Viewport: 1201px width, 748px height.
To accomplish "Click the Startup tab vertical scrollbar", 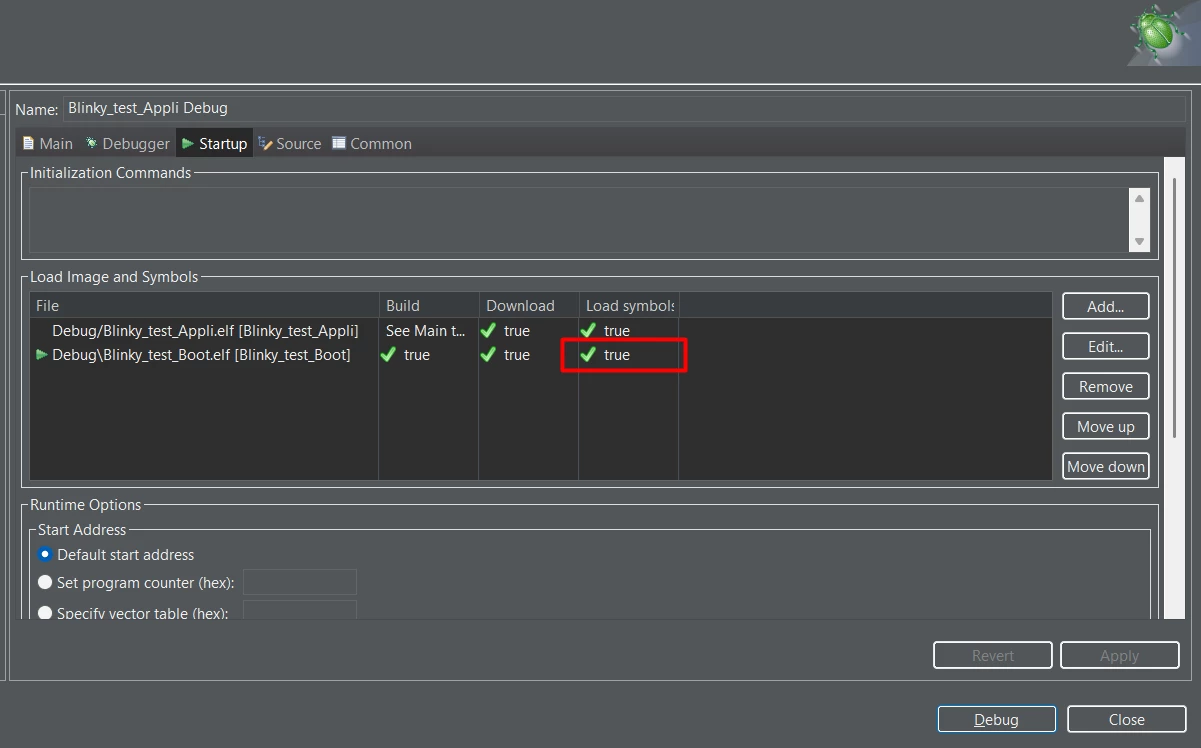I will [x=1175, y=306].
